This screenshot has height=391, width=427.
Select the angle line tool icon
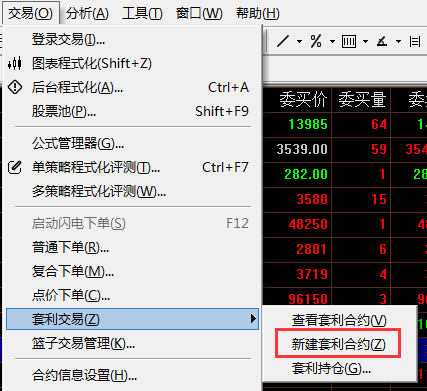pos(382,42)
